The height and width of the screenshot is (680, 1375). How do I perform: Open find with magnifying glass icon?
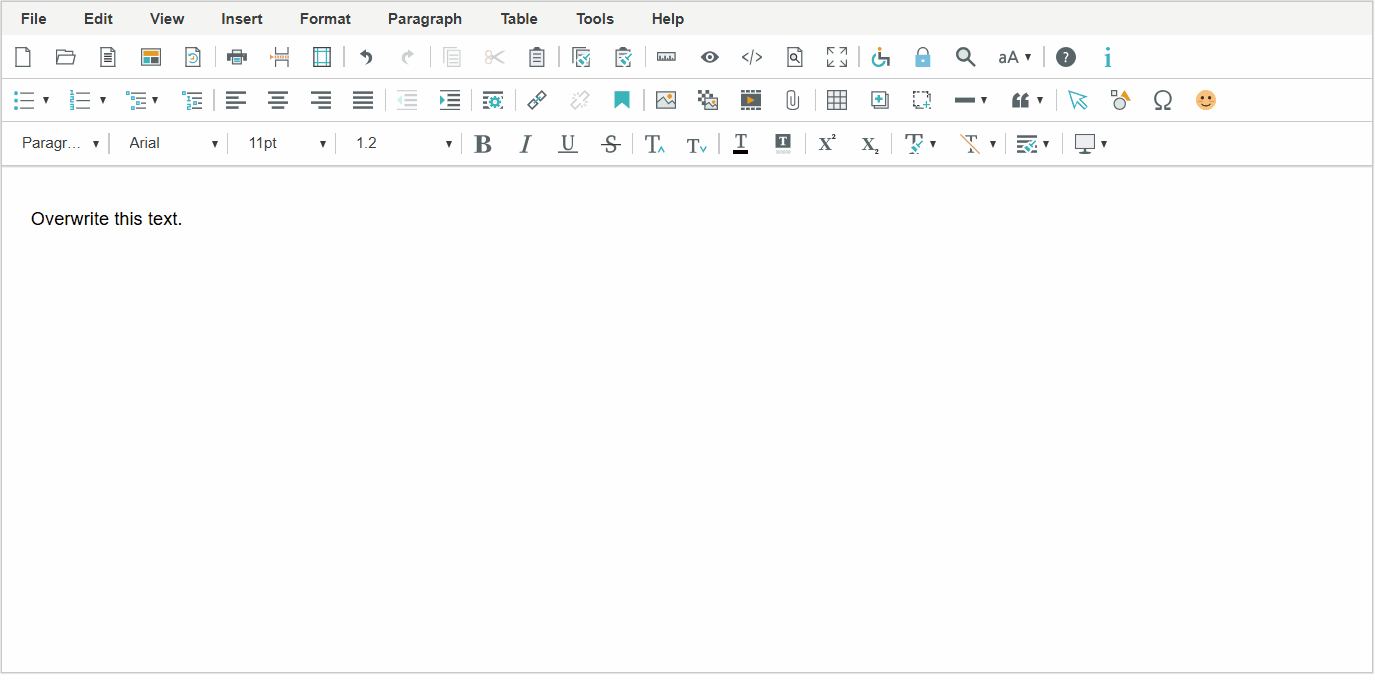[x=965, y=57]
